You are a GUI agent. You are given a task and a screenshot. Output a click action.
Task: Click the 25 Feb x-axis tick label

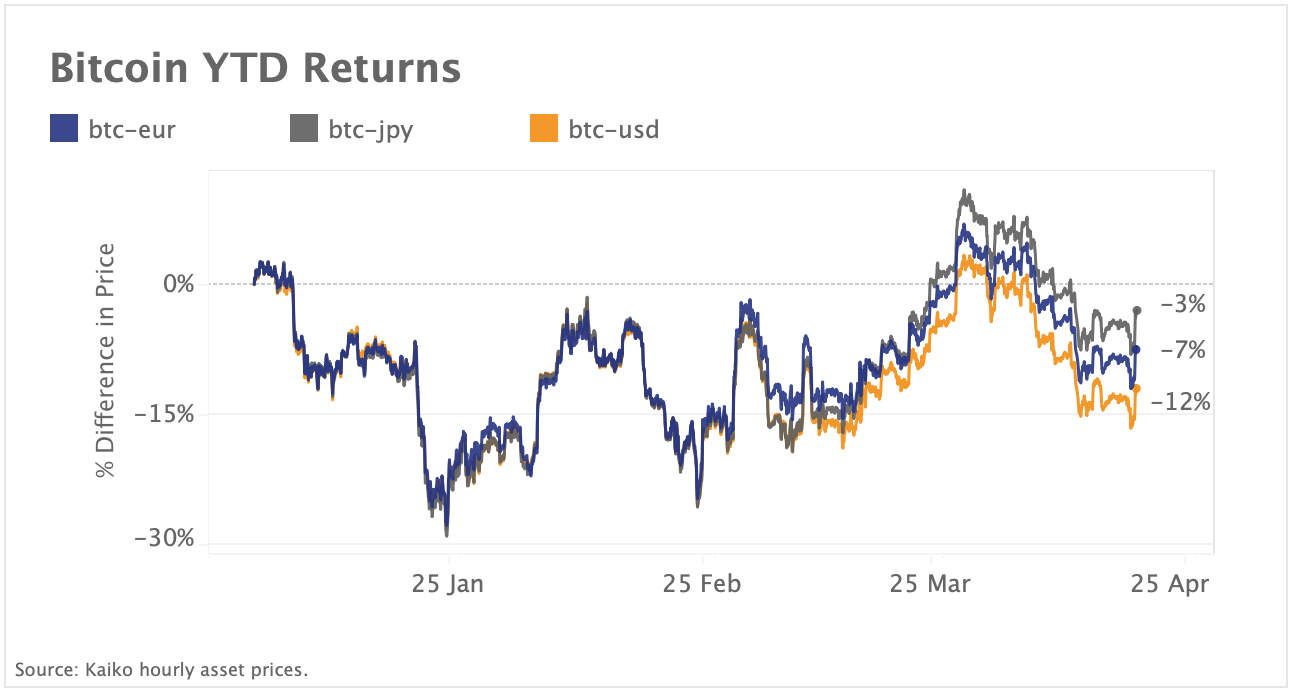[x=702, y=584]
